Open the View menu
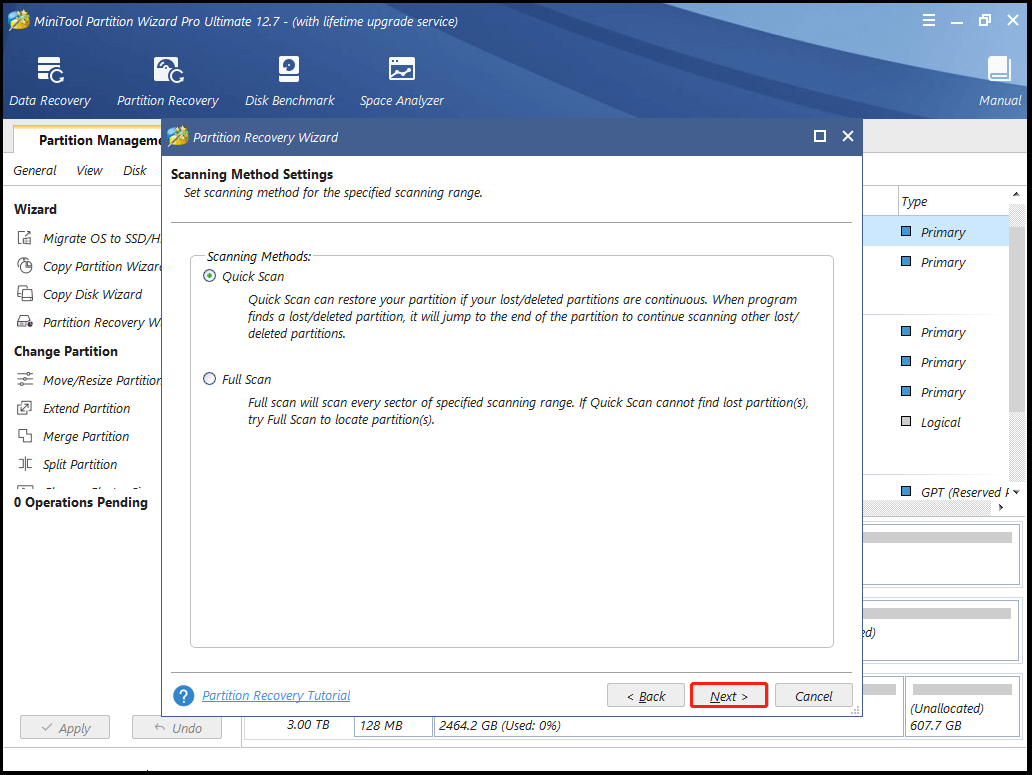This screenshot has width=1032, height=775. (90, 170)
